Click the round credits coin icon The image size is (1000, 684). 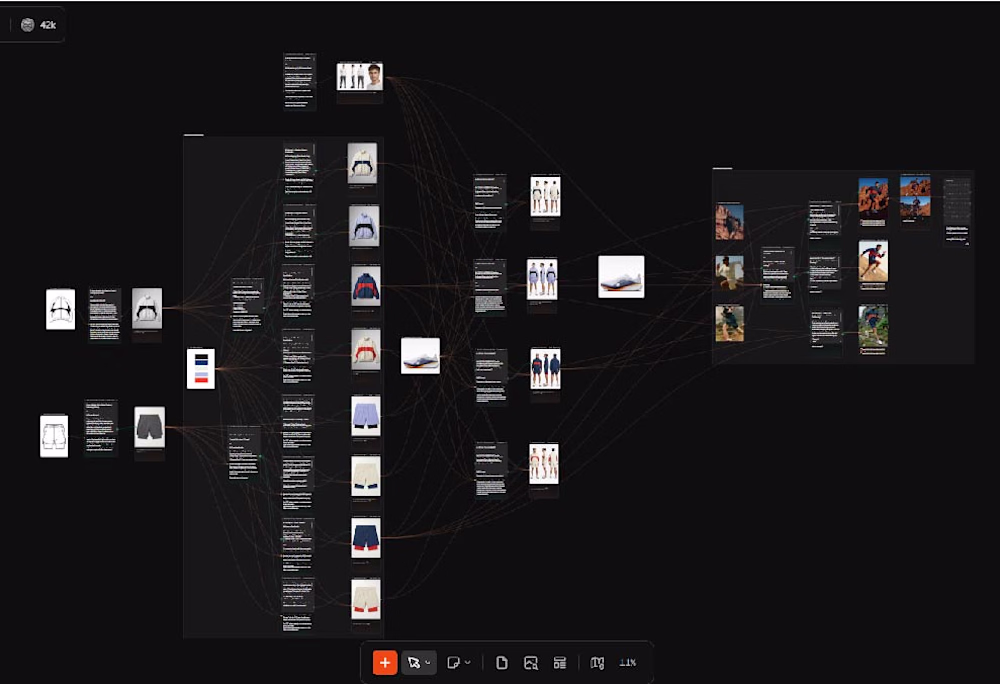(x=27, y=25)
